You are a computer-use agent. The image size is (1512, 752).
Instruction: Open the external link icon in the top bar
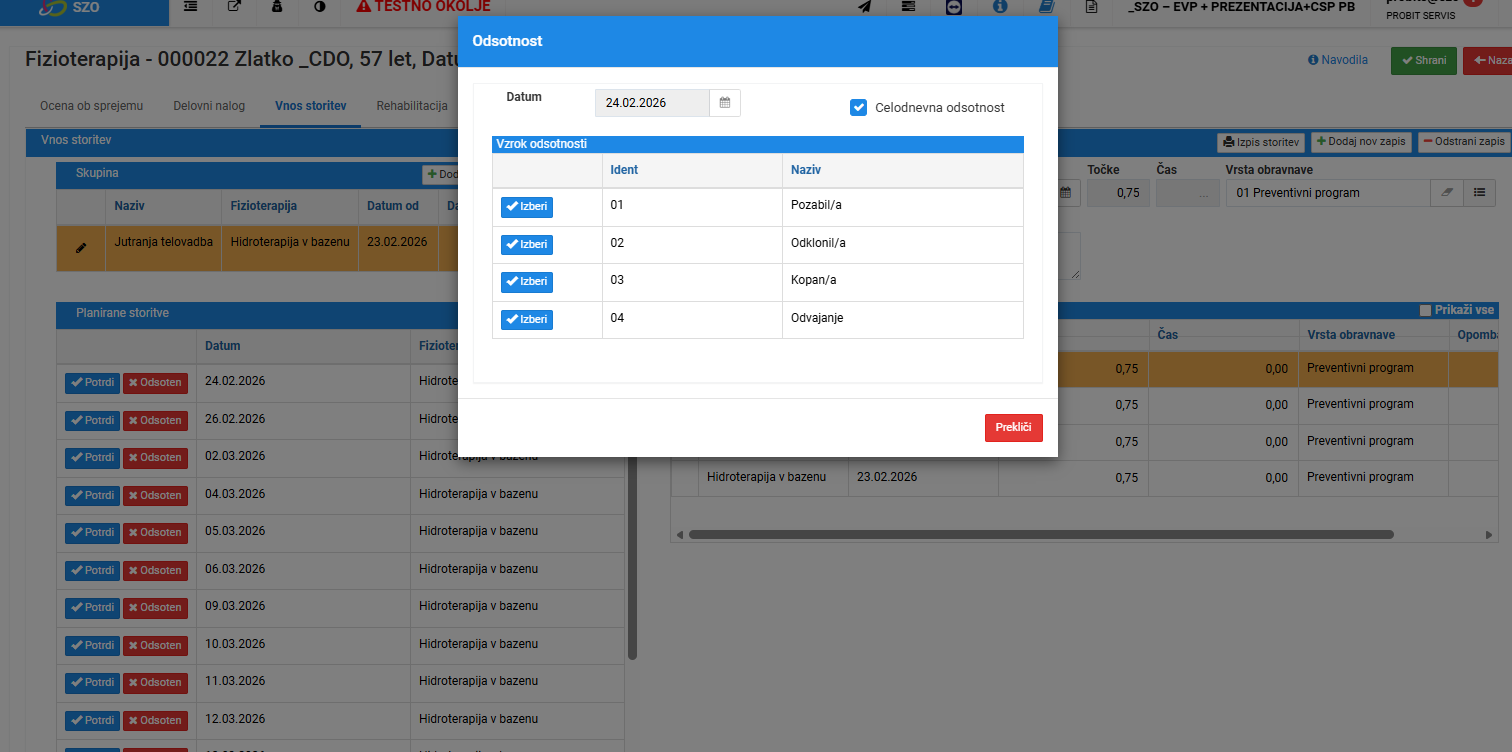234,7
